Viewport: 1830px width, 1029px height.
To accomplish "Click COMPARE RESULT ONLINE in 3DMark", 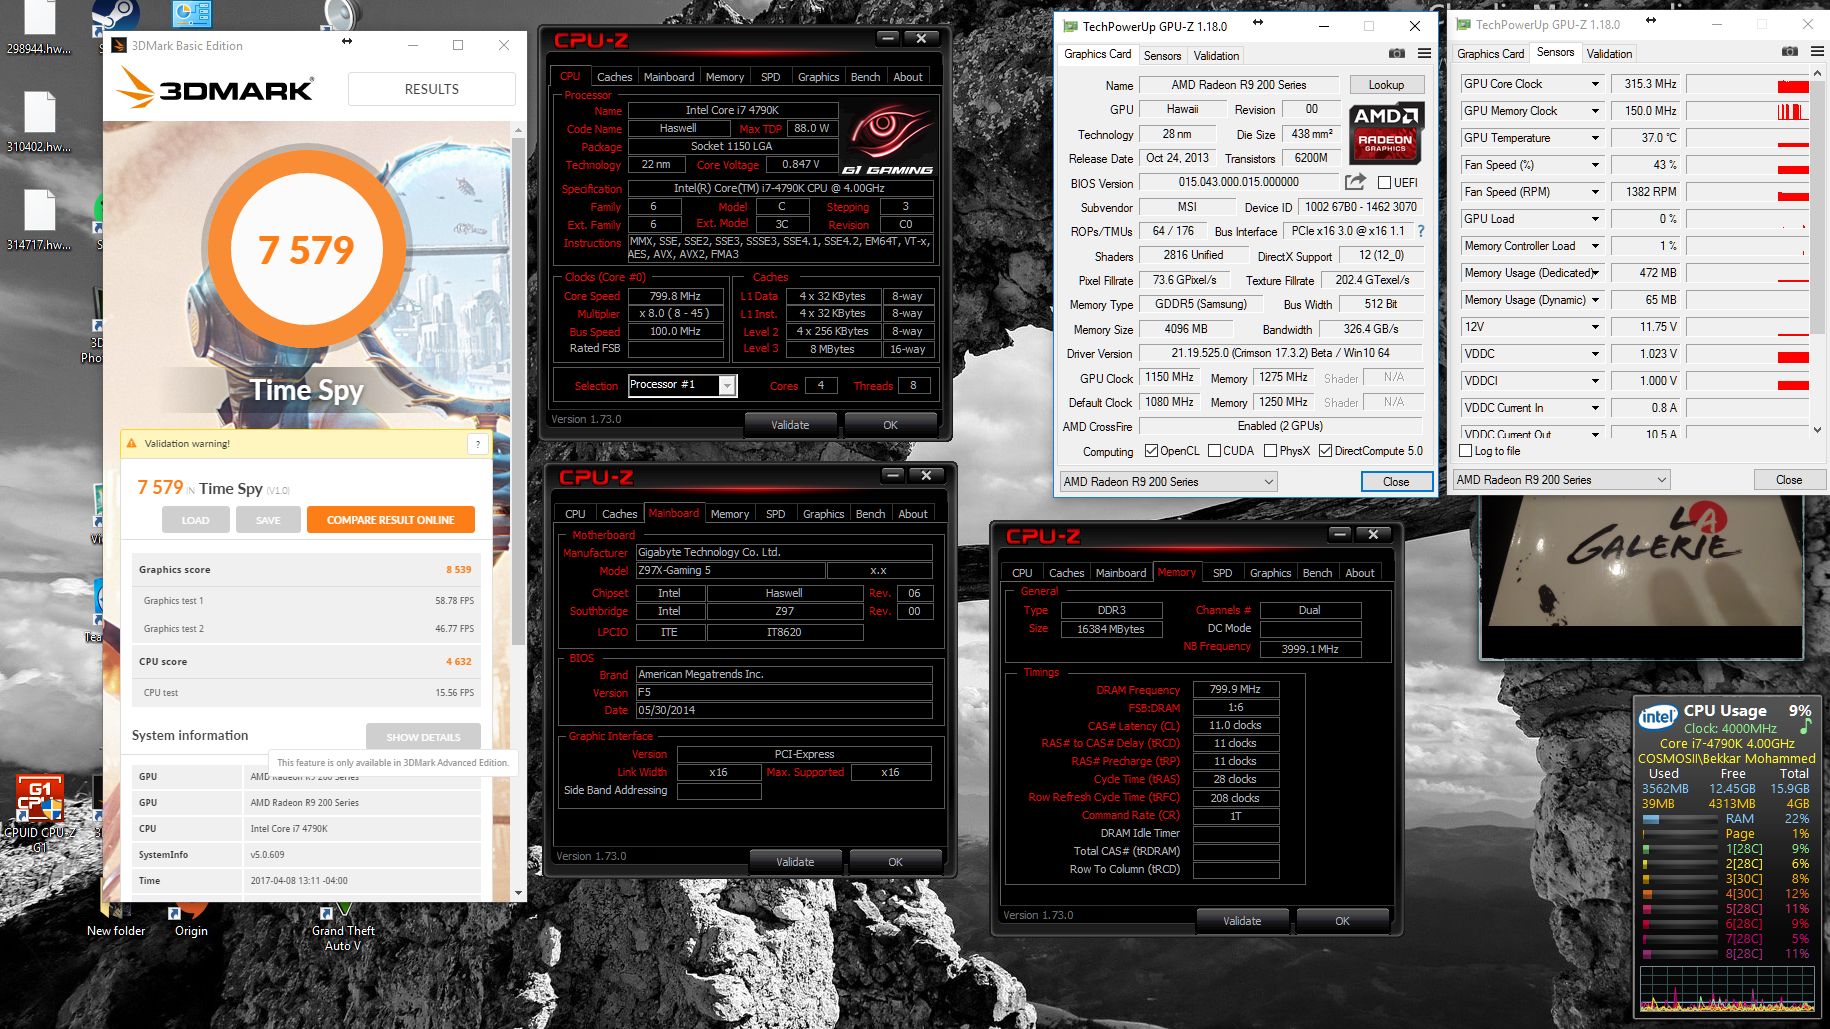I will [390, 520].
